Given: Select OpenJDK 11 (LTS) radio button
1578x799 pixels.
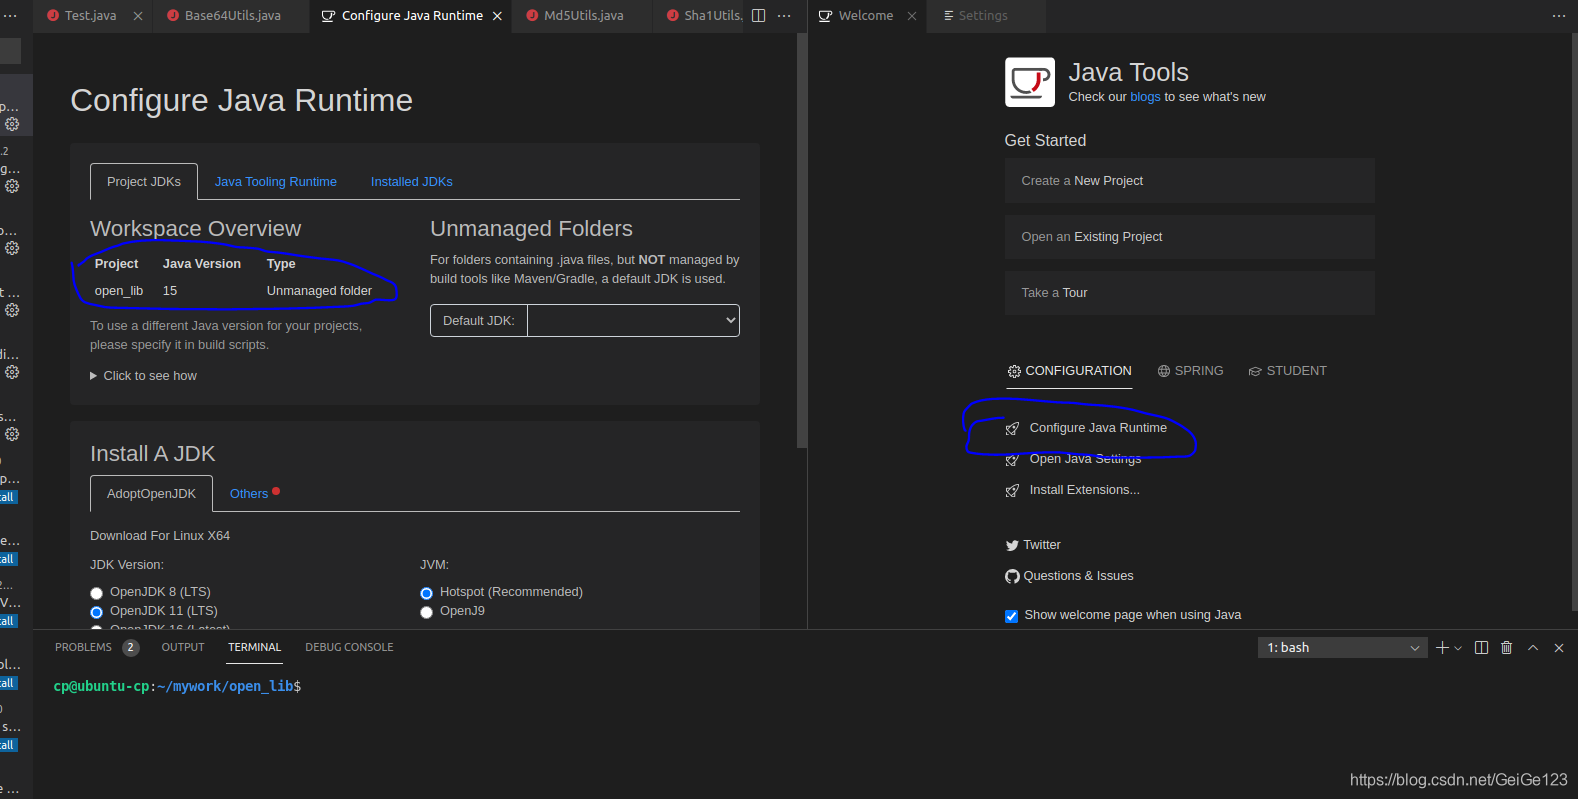Looking at the screenshot, I should point(96,612).
